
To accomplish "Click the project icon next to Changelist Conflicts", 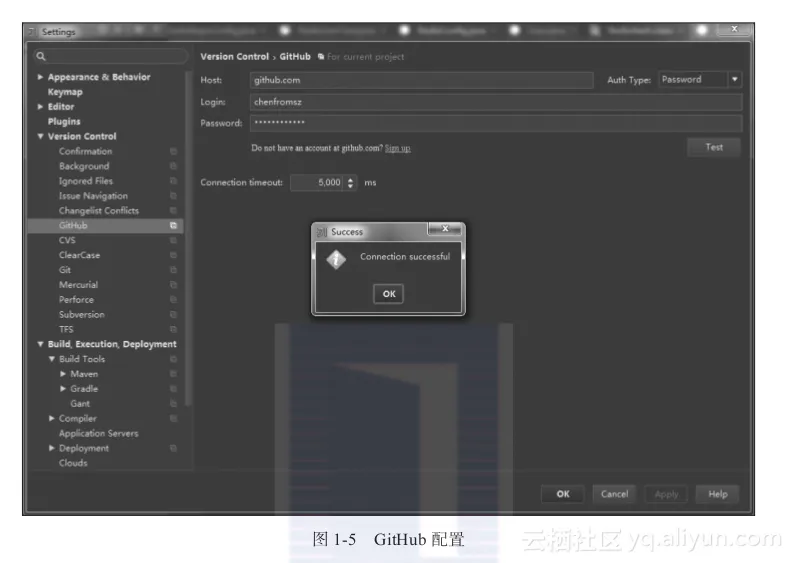I will point(173,210).
